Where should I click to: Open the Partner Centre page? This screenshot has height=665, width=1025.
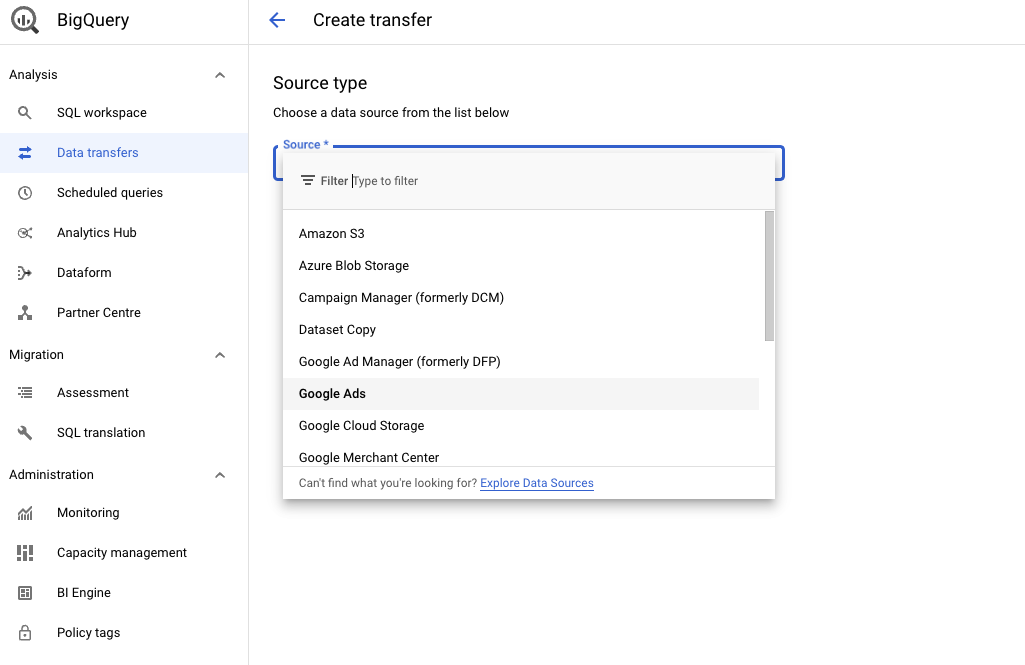tap(99, 312)
